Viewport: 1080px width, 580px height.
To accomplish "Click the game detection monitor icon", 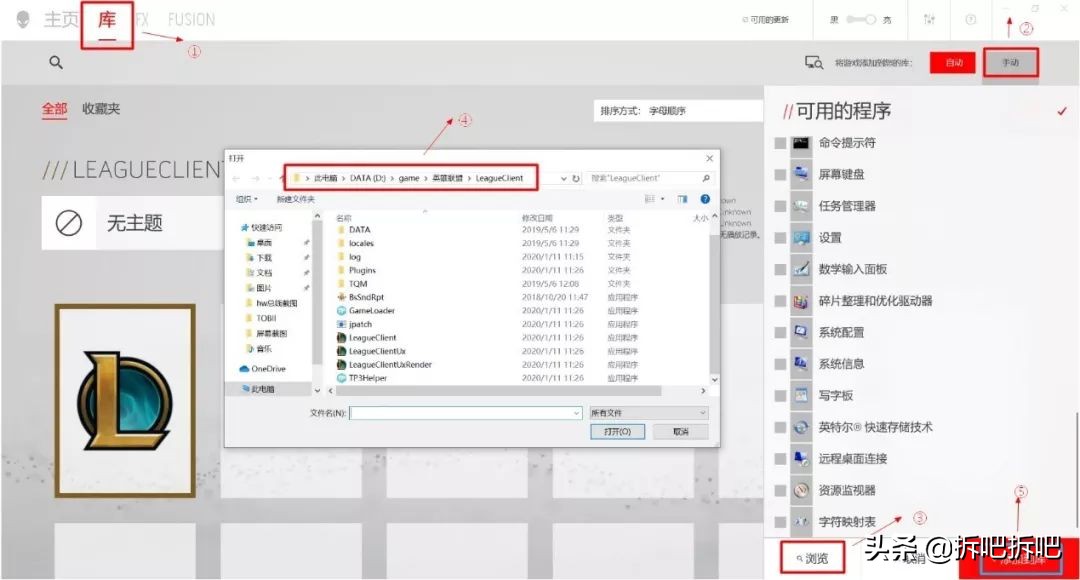I will pyautogui.click(x=815, y=62).
